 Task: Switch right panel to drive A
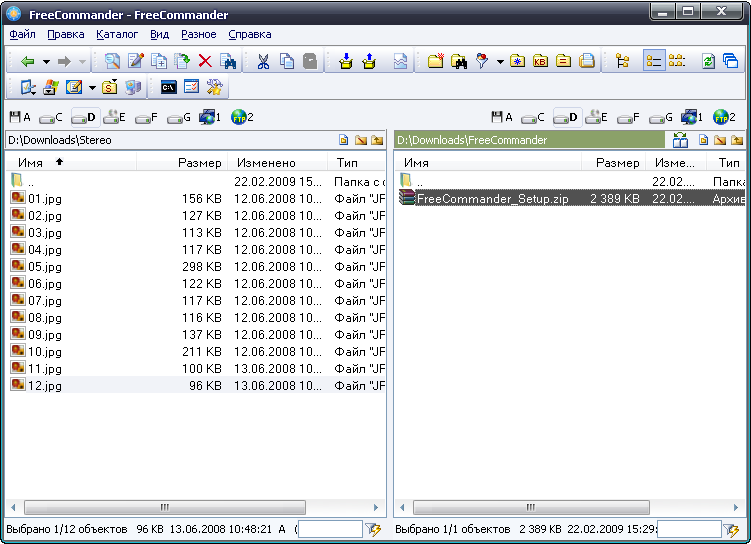click(x=502, y=117)
